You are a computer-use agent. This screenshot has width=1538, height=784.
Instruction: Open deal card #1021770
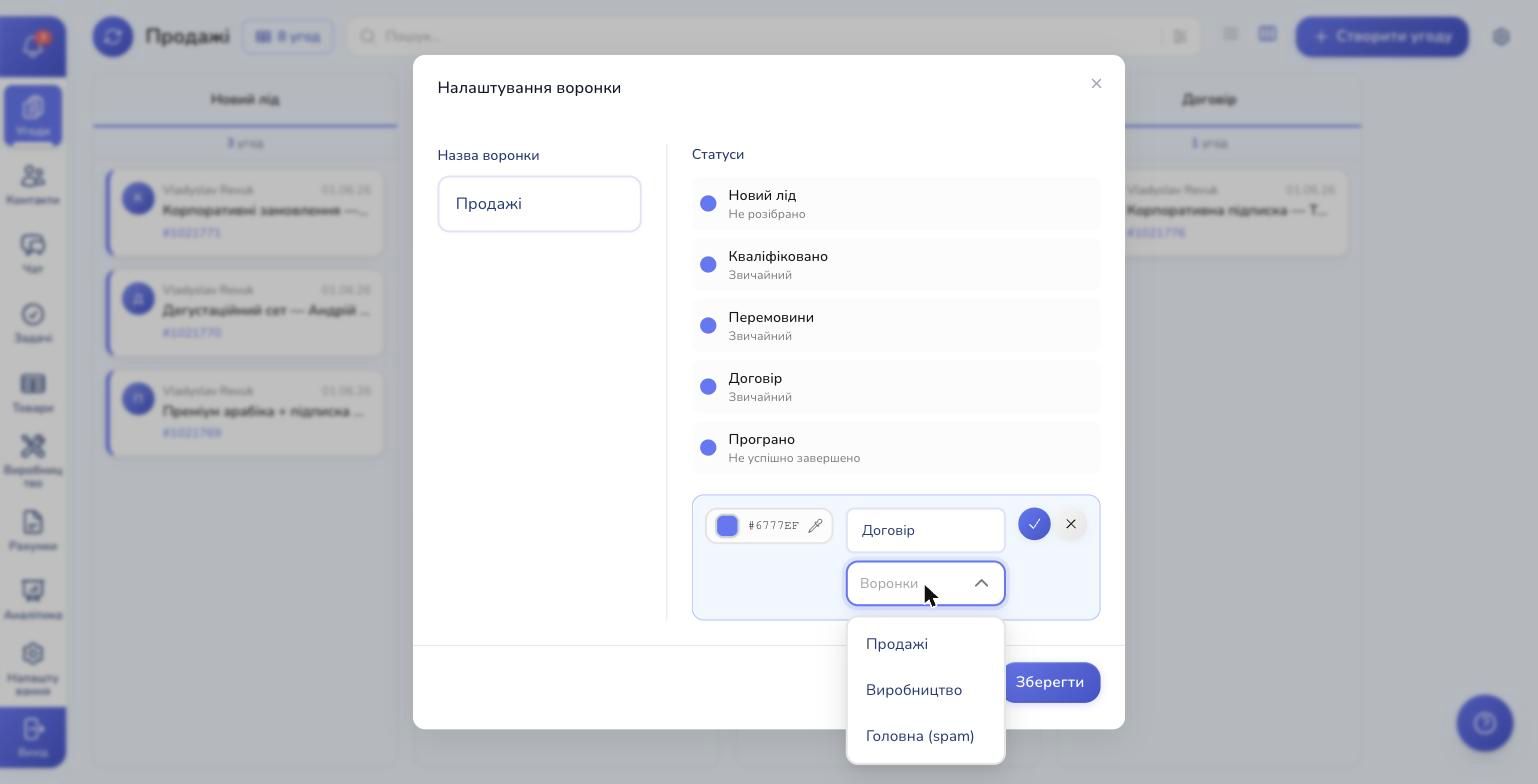pos(245,312)
